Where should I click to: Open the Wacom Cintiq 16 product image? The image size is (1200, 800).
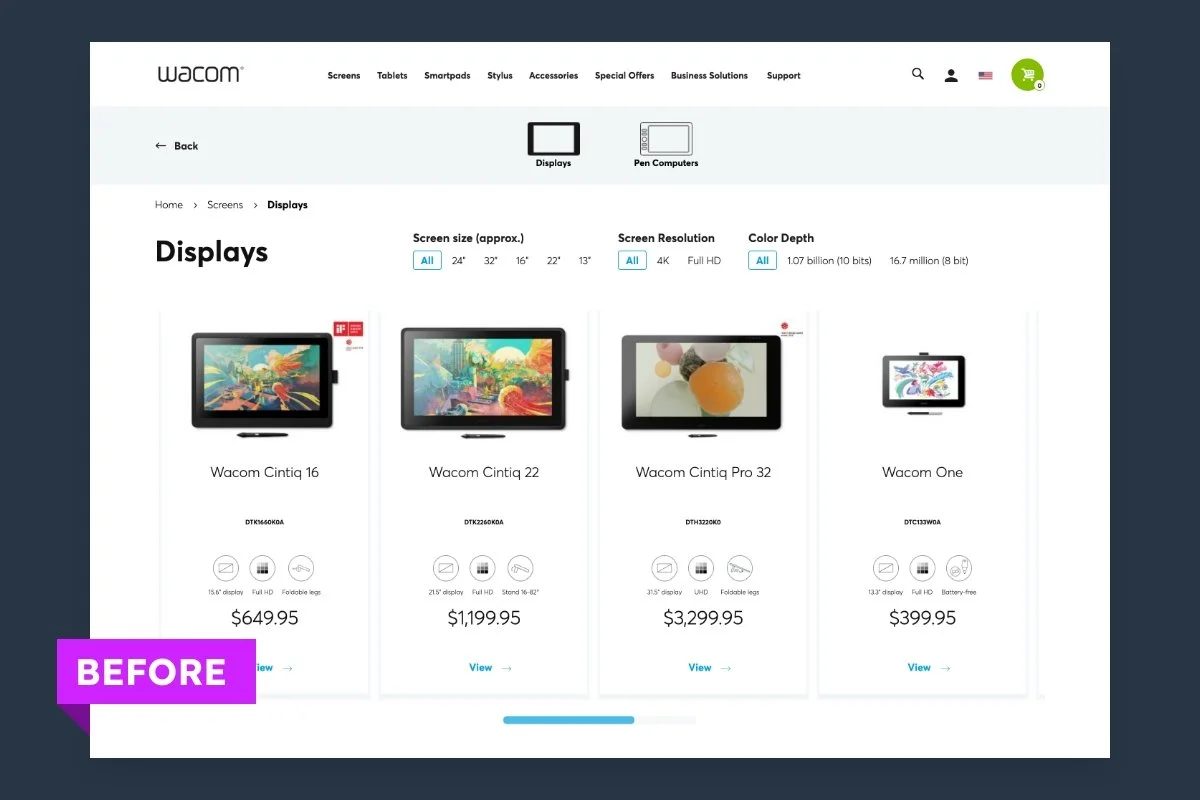(x=264, y=385)
